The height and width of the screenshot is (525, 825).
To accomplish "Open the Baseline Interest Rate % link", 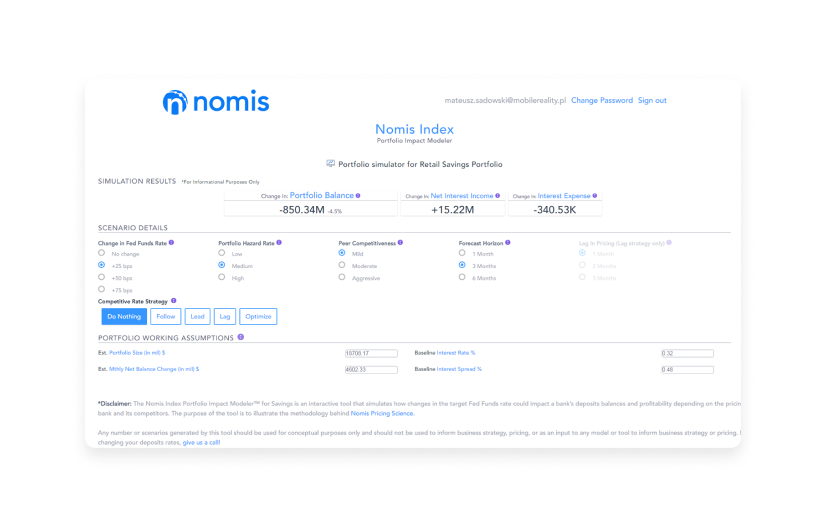I will [456, 353].
